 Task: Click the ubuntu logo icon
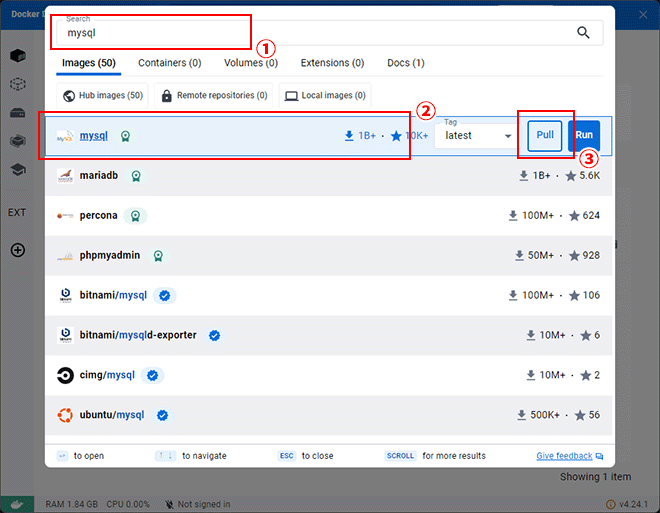click(65, 415)
